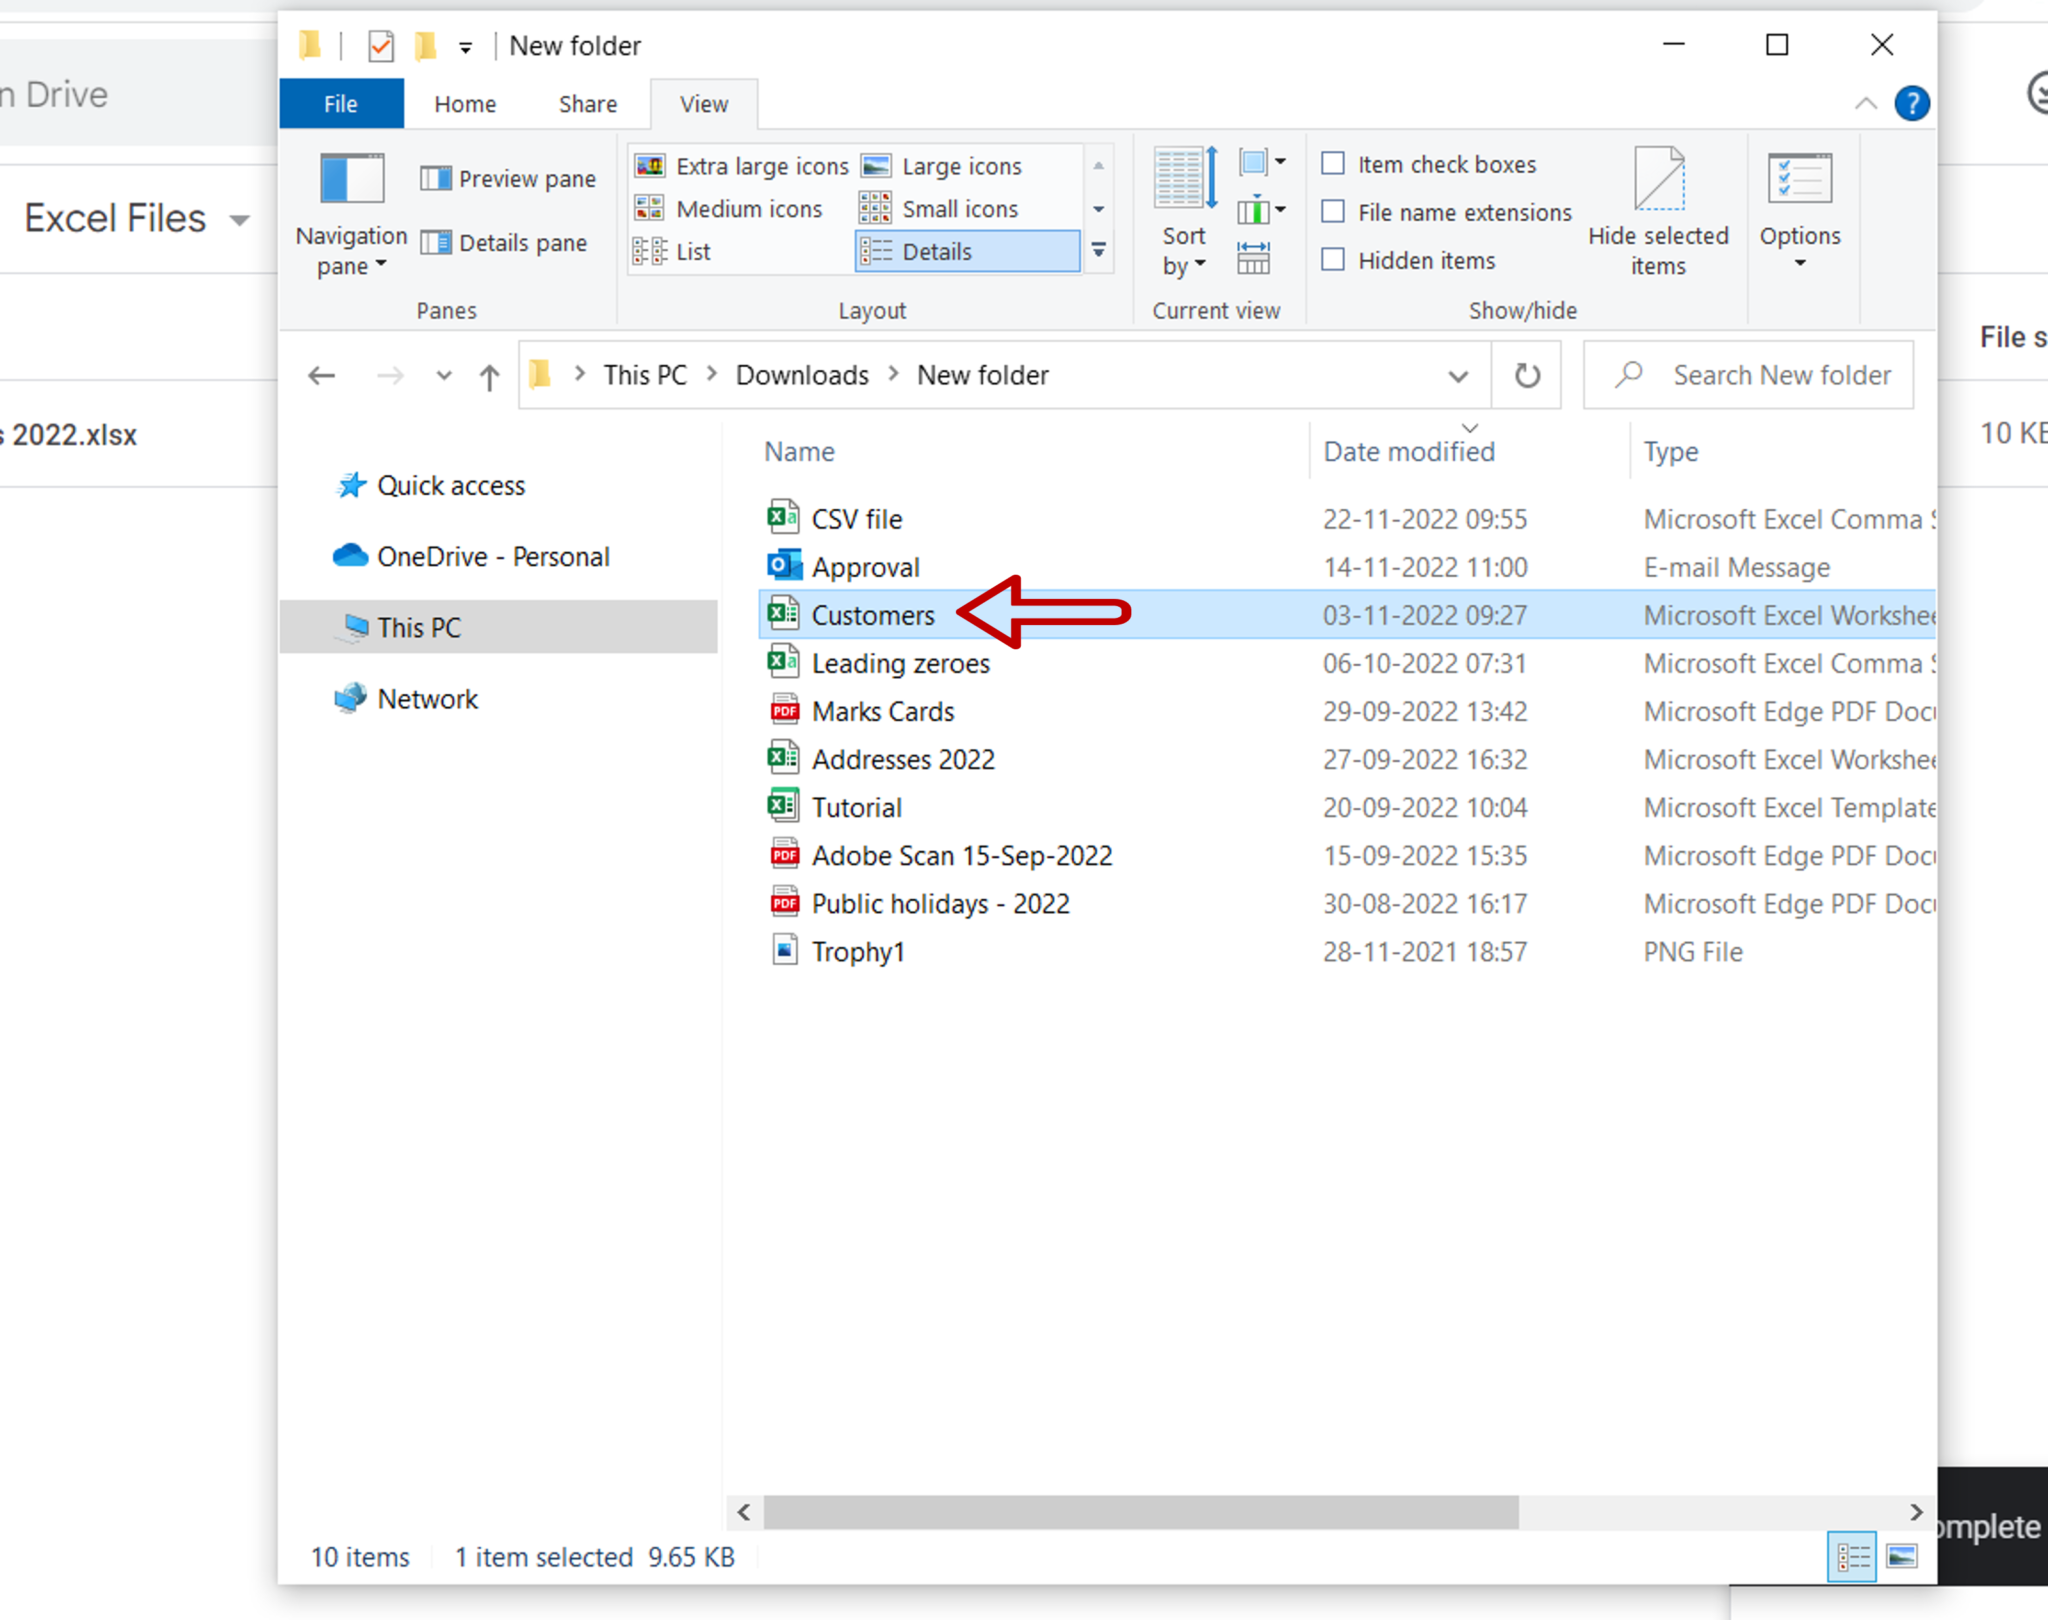Image resolution: width=2048 pixels, height=1620 pixels.
Task: Refresh the New folder view
Action: [1526, 375]
